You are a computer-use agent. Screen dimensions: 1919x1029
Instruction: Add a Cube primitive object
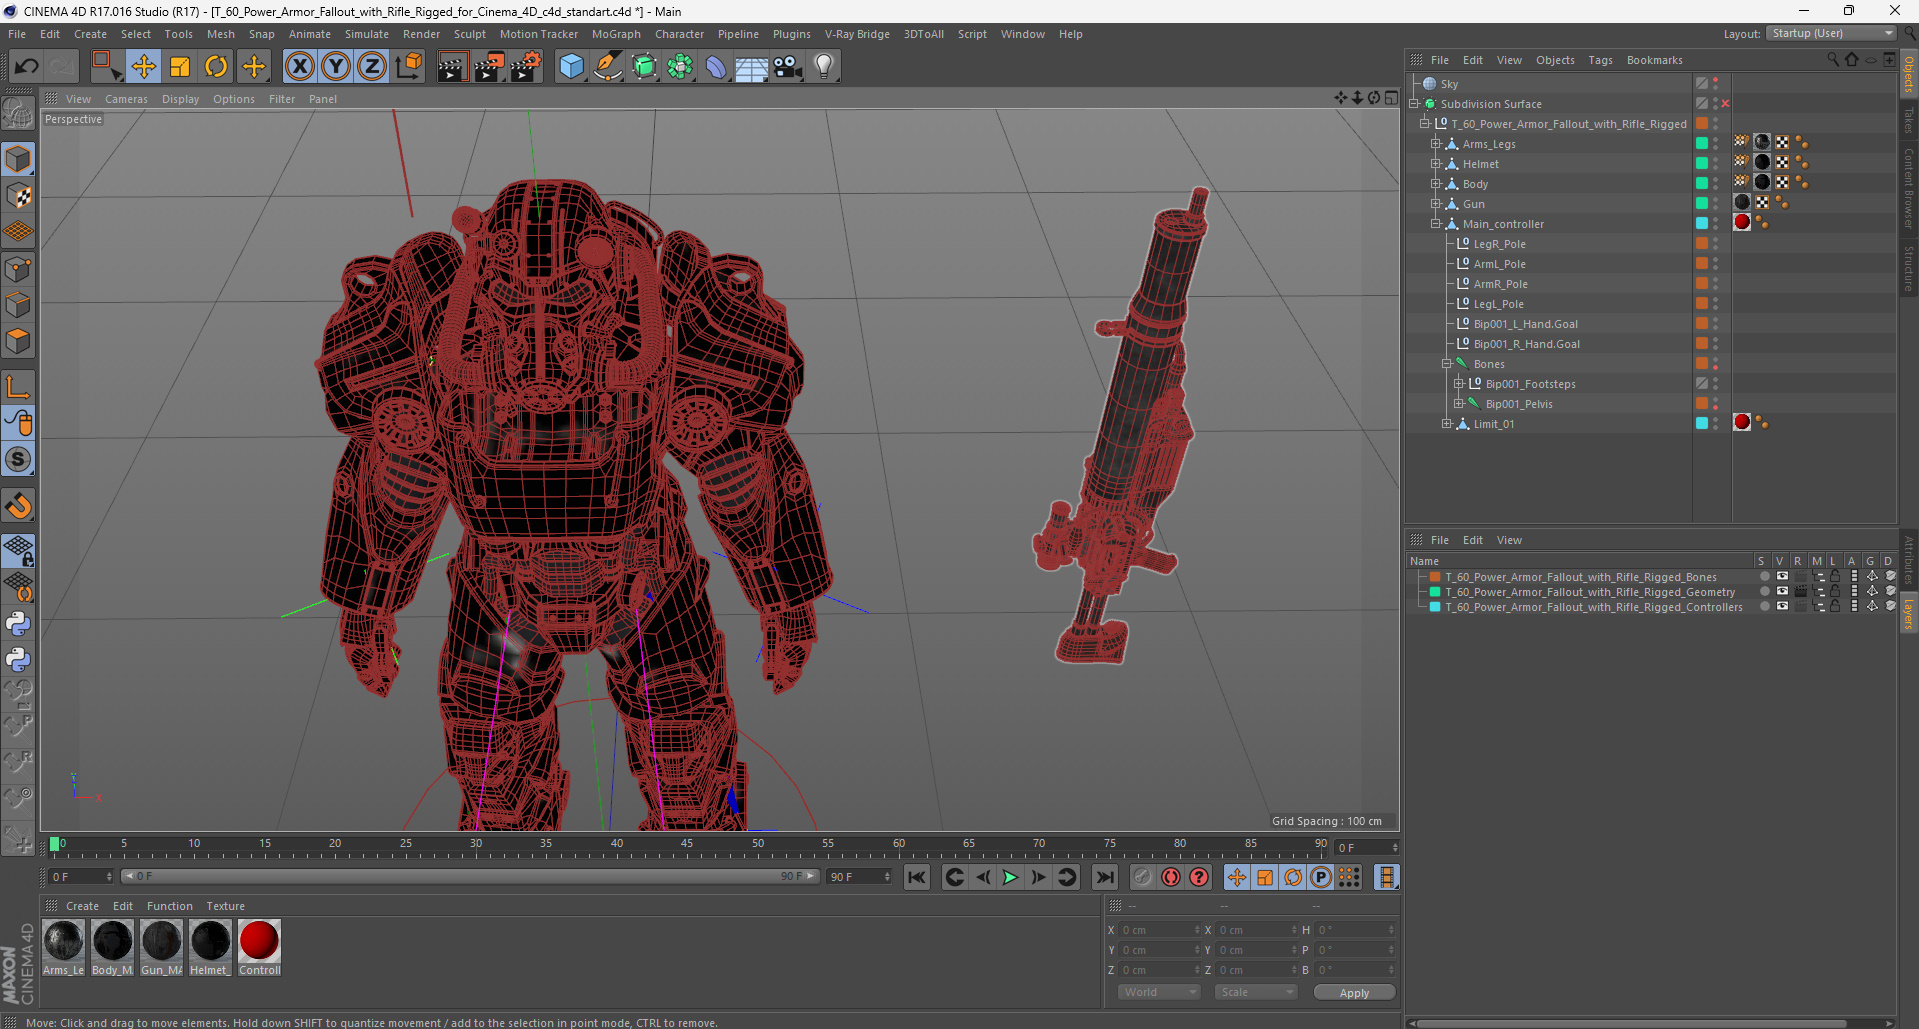click(571, 67)
